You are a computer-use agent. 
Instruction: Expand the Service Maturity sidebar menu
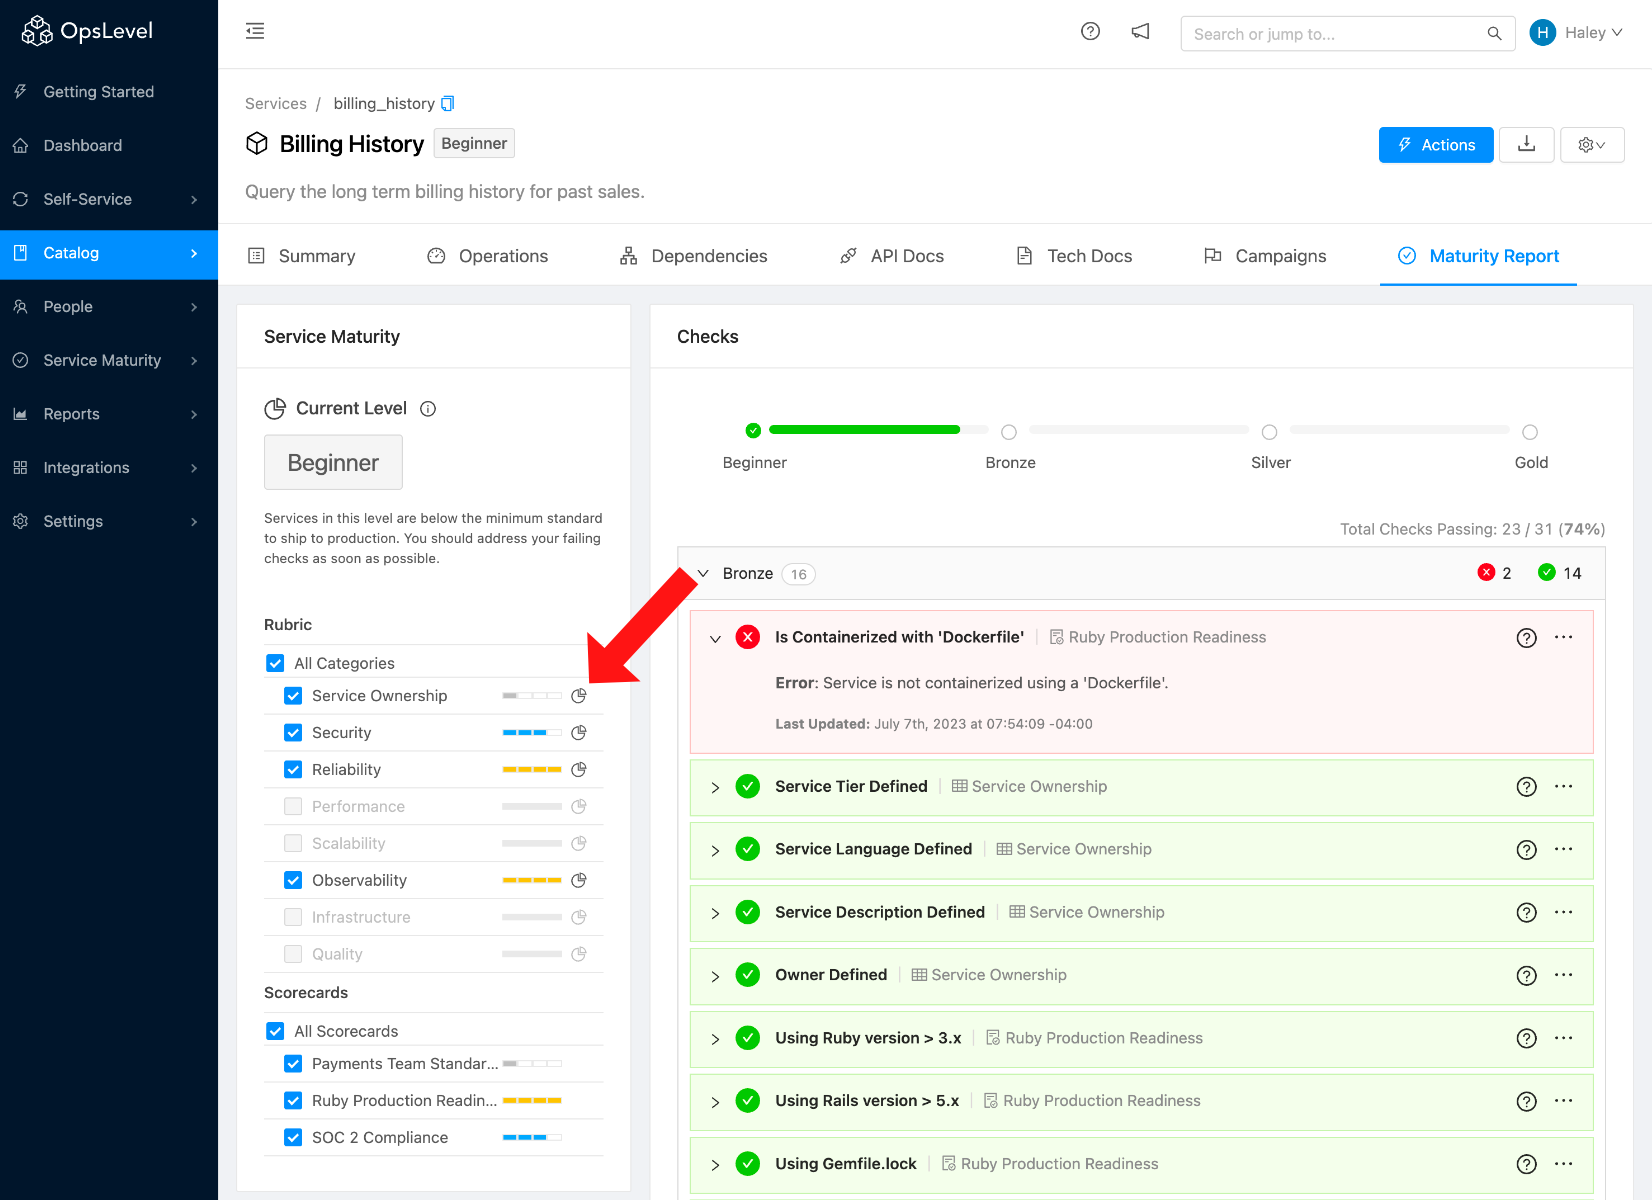[x=109, y=360]
